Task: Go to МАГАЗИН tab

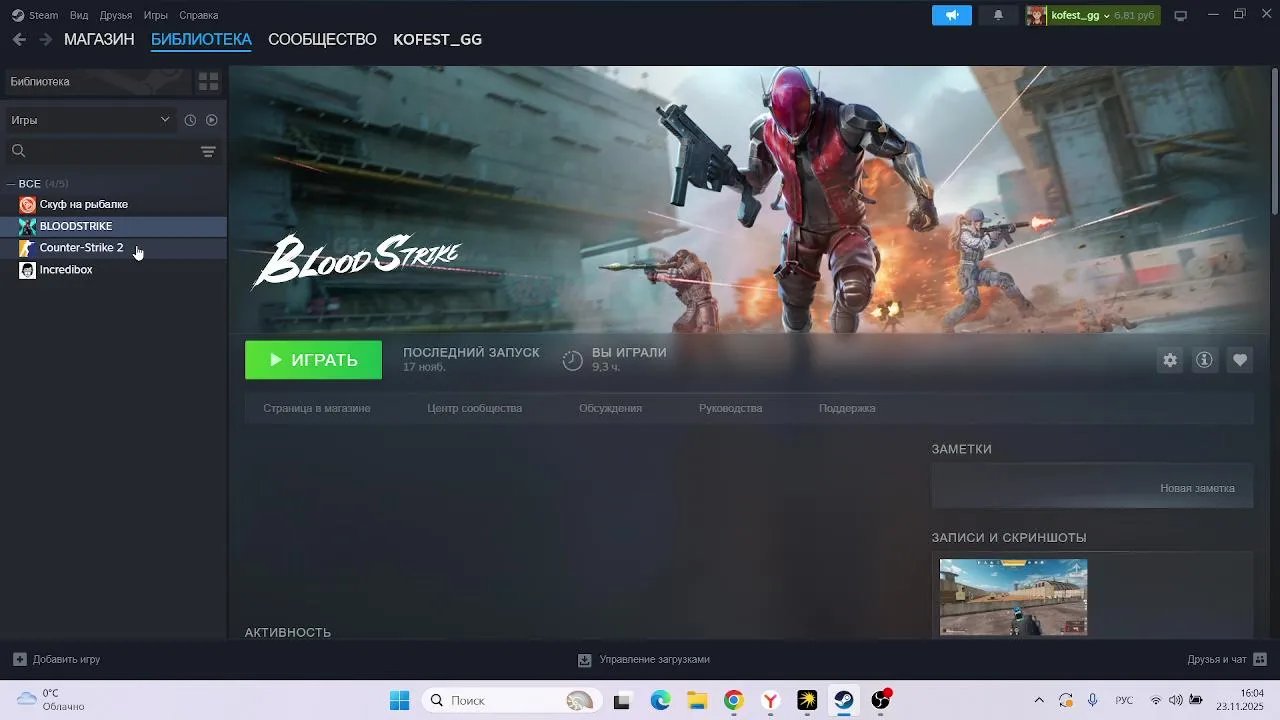Action: click(x=99, y=40)
